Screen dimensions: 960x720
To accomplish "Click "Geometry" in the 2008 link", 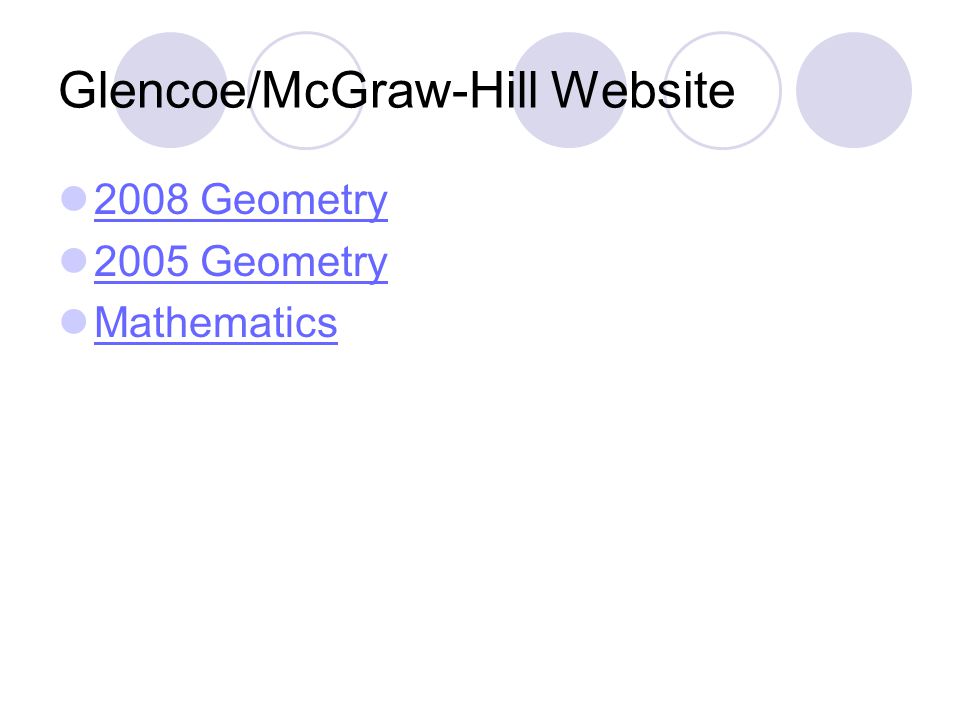I will pos(294,200).
